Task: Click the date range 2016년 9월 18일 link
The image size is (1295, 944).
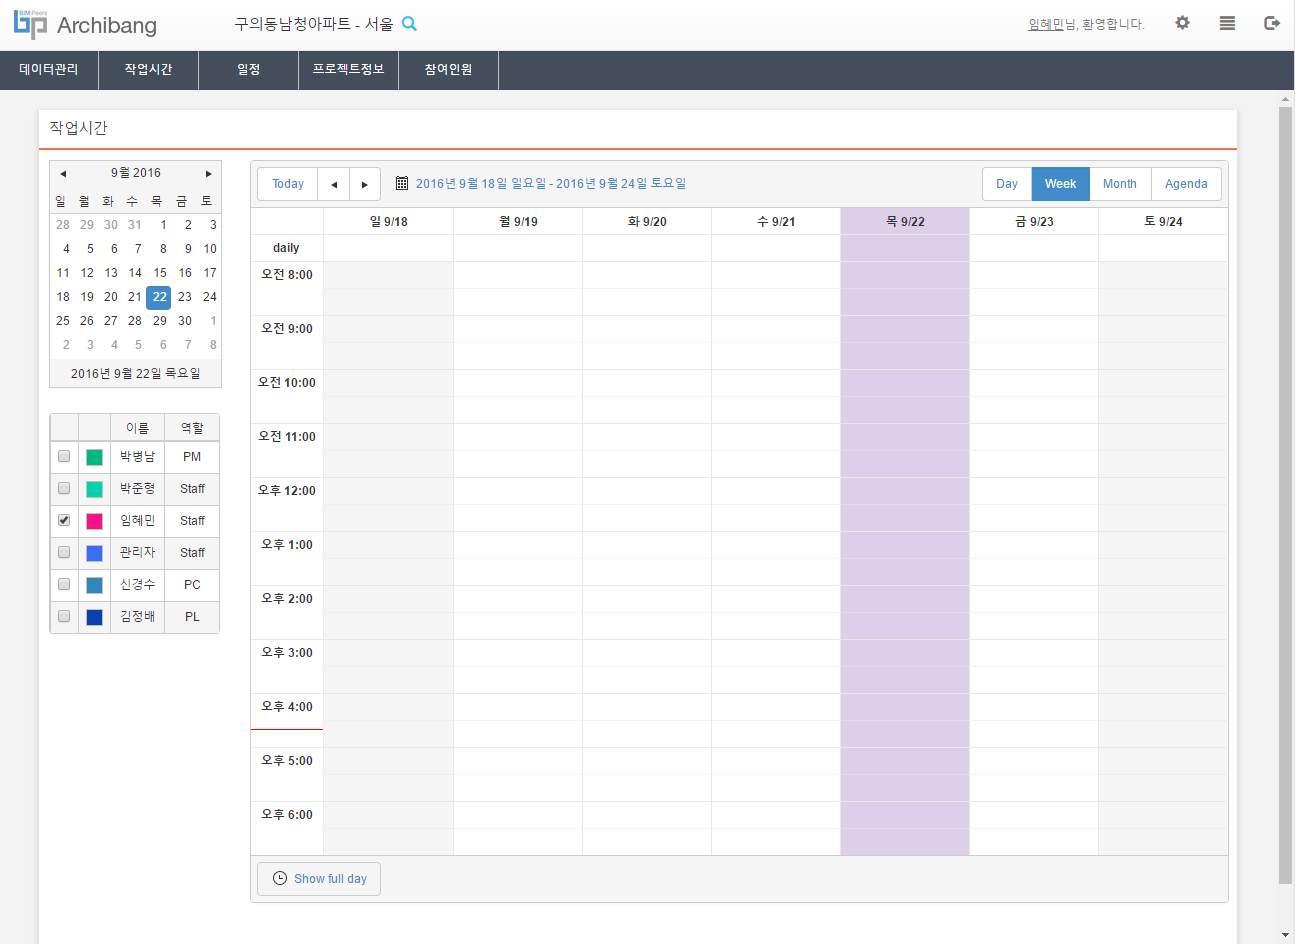Action: 551,184
